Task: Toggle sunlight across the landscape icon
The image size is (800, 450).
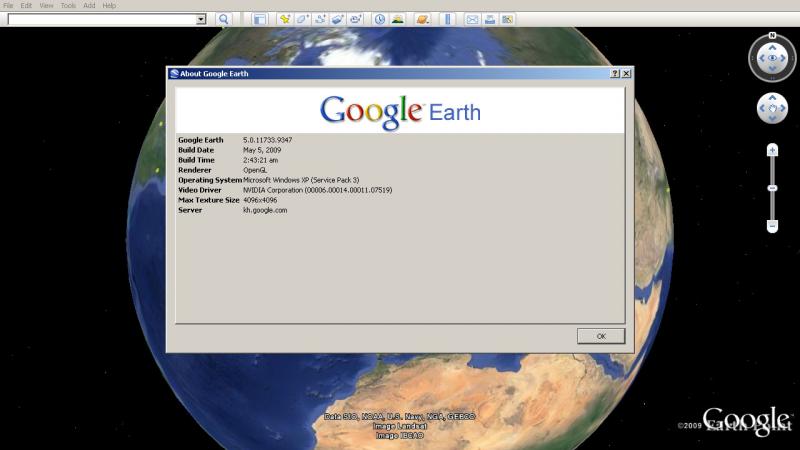Action: [x=398, y=19]
